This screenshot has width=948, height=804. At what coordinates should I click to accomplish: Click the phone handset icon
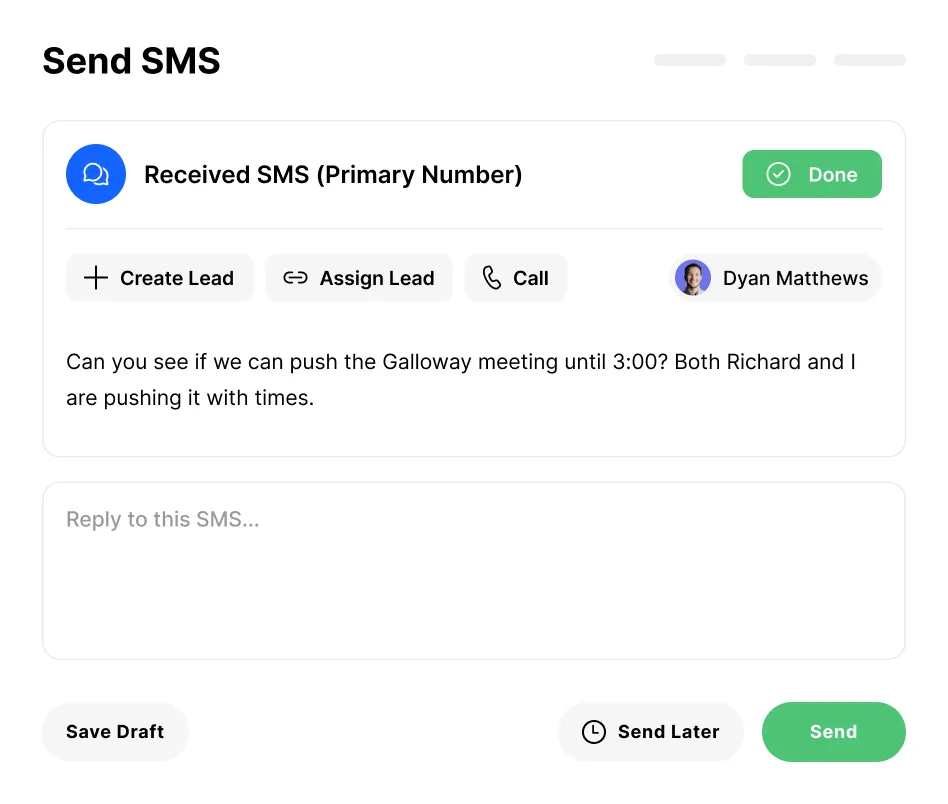[492, 278]
